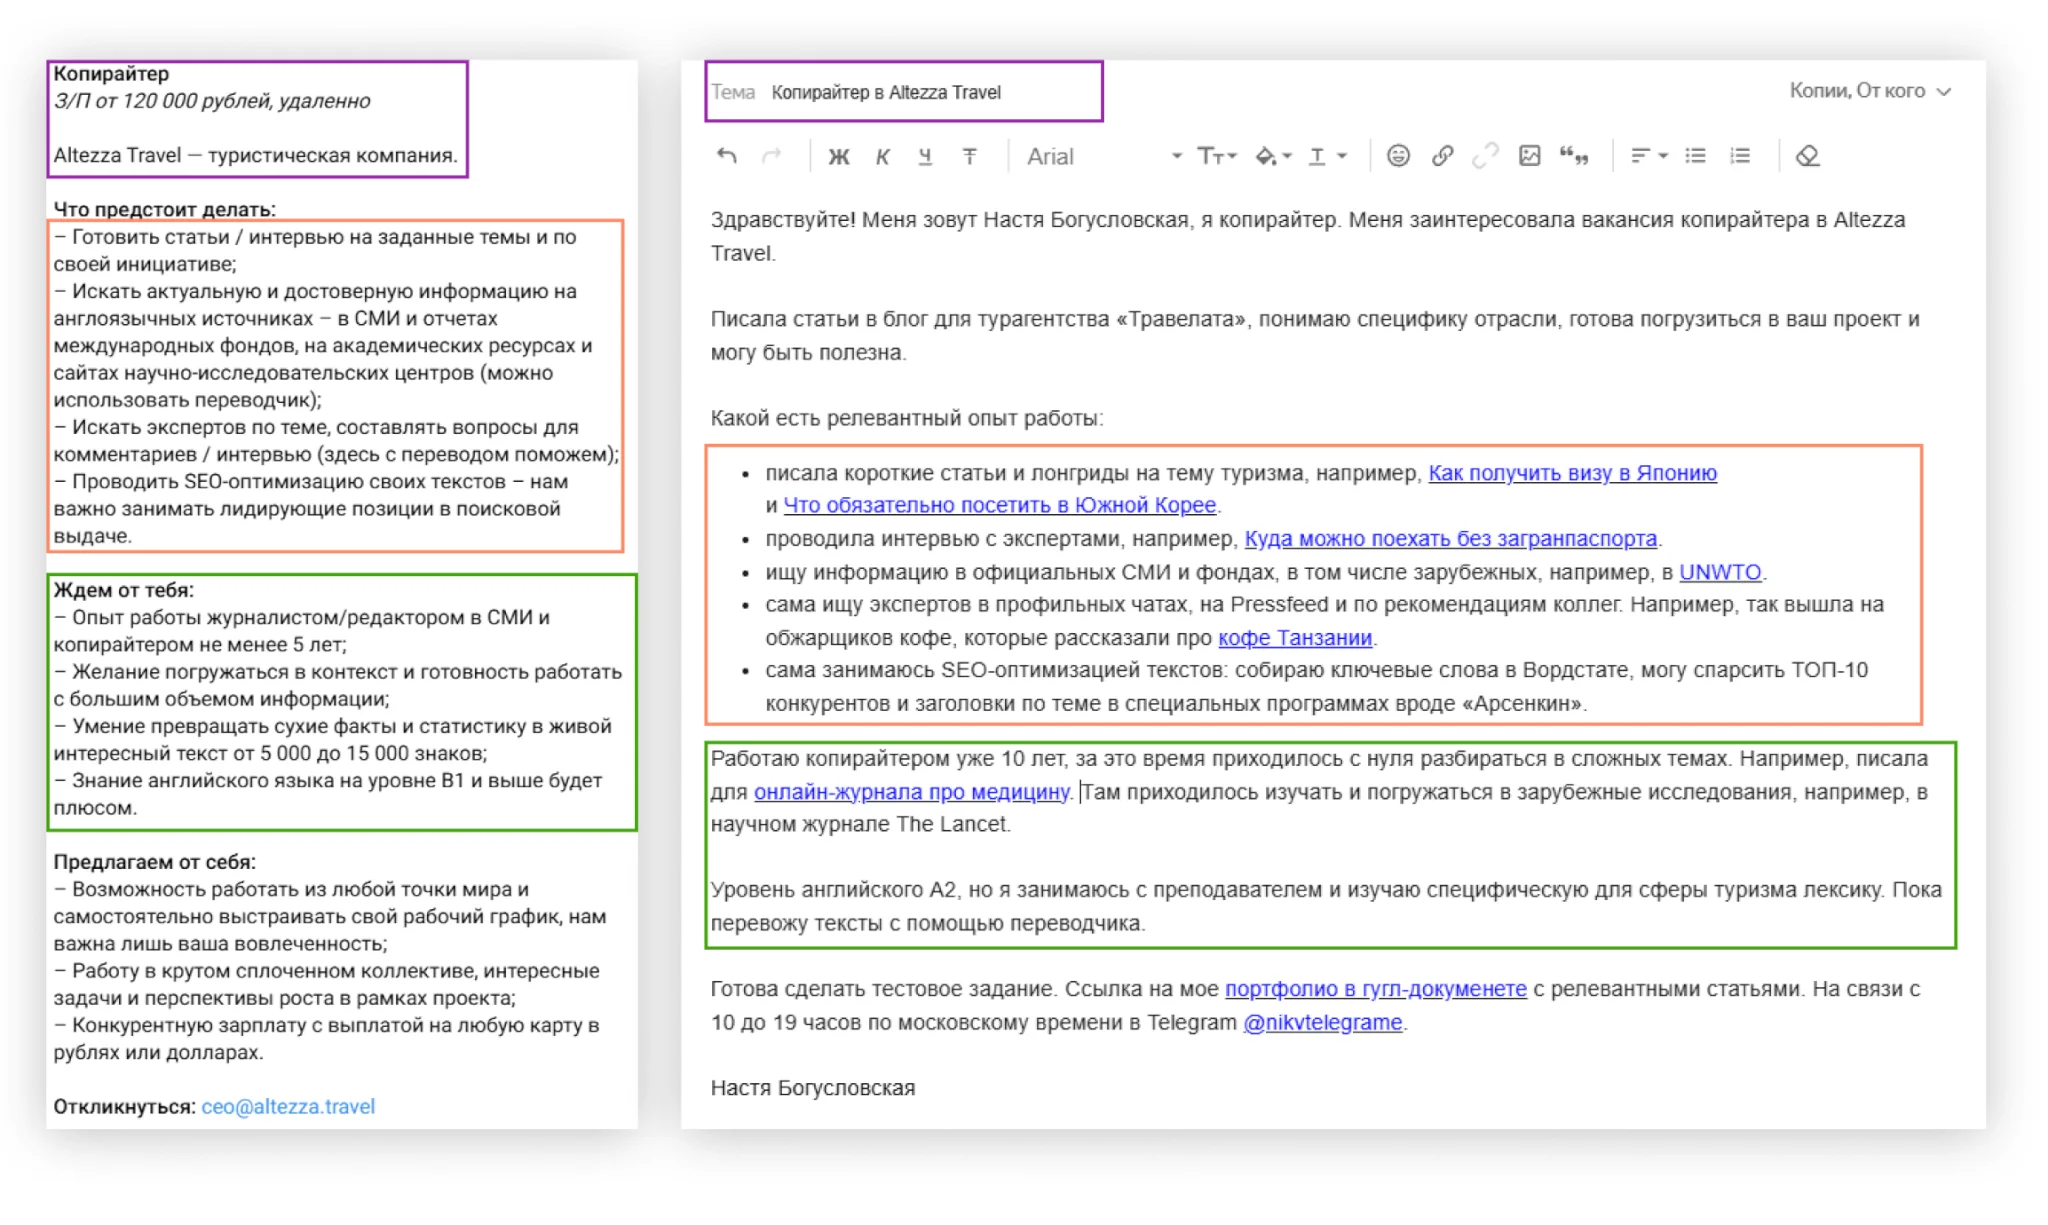Open the ceo@altezza.travel email link
The image size is (2048, 1225).
click(288, 1106)
